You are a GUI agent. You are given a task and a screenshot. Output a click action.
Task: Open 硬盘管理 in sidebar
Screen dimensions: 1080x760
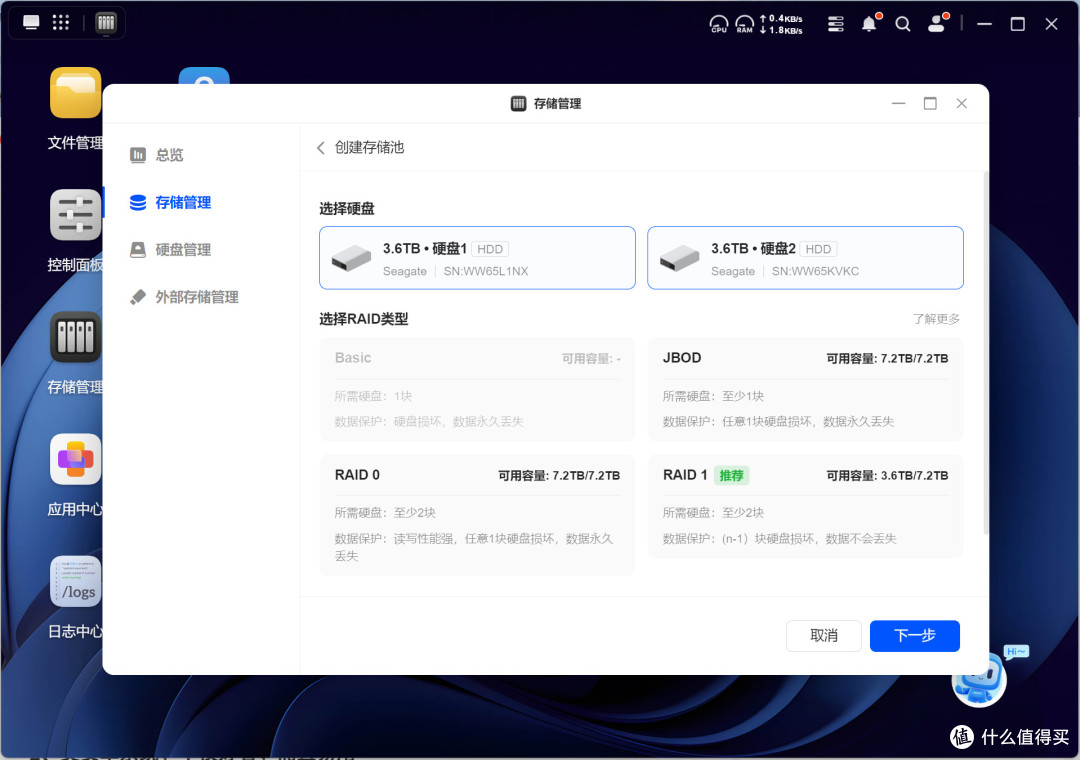tap(170, 249)
